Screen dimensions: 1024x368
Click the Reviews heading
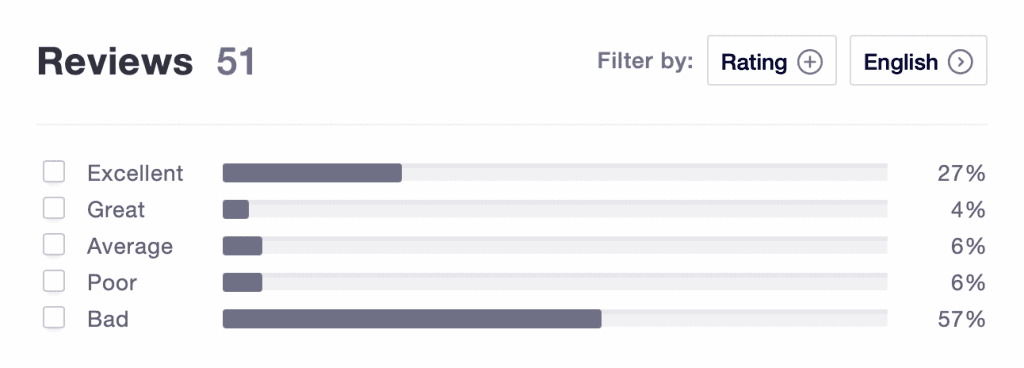click(x=115, y=62)
